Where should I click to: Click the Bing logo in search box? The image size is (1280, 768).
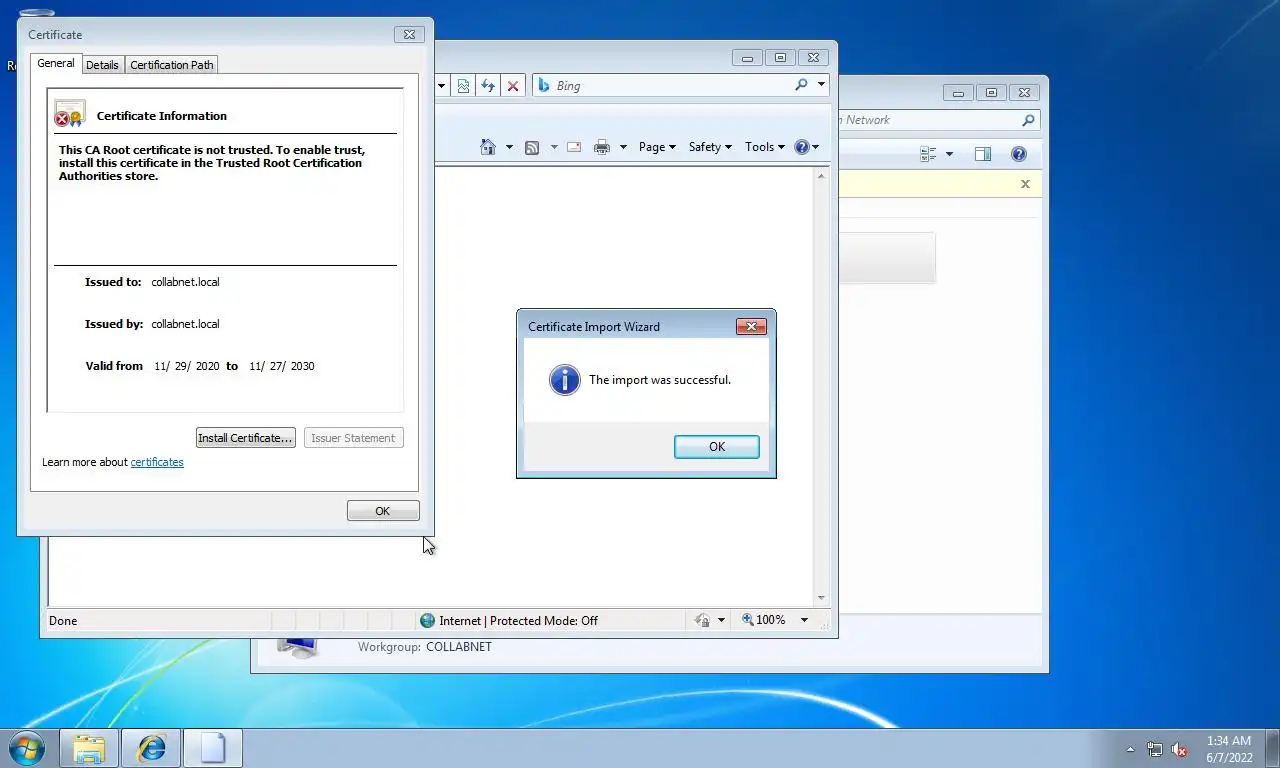point(544,86)
